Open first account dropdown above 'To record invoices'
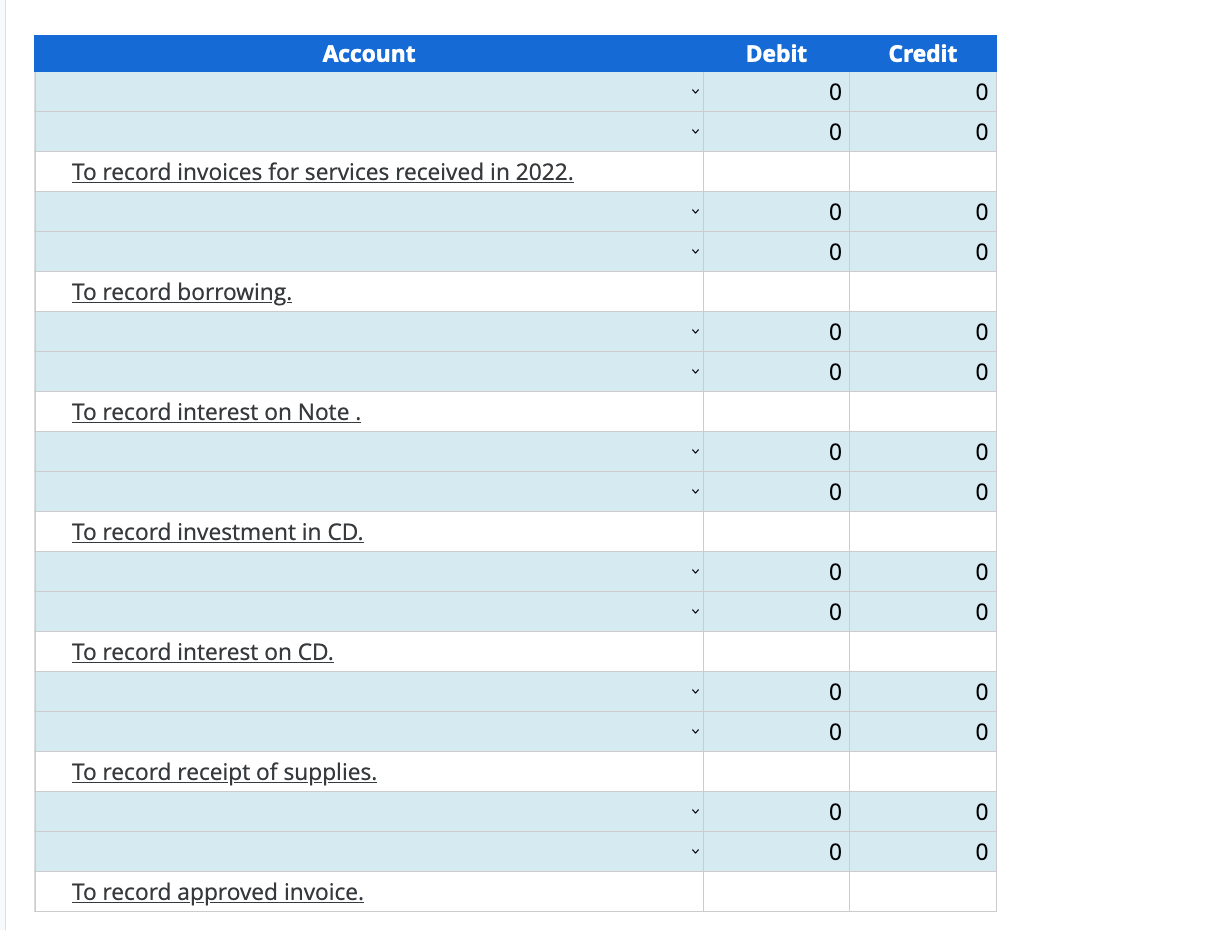Image resolution: width=1212 pixels, height=930 pixels. [x=369, y=92]
